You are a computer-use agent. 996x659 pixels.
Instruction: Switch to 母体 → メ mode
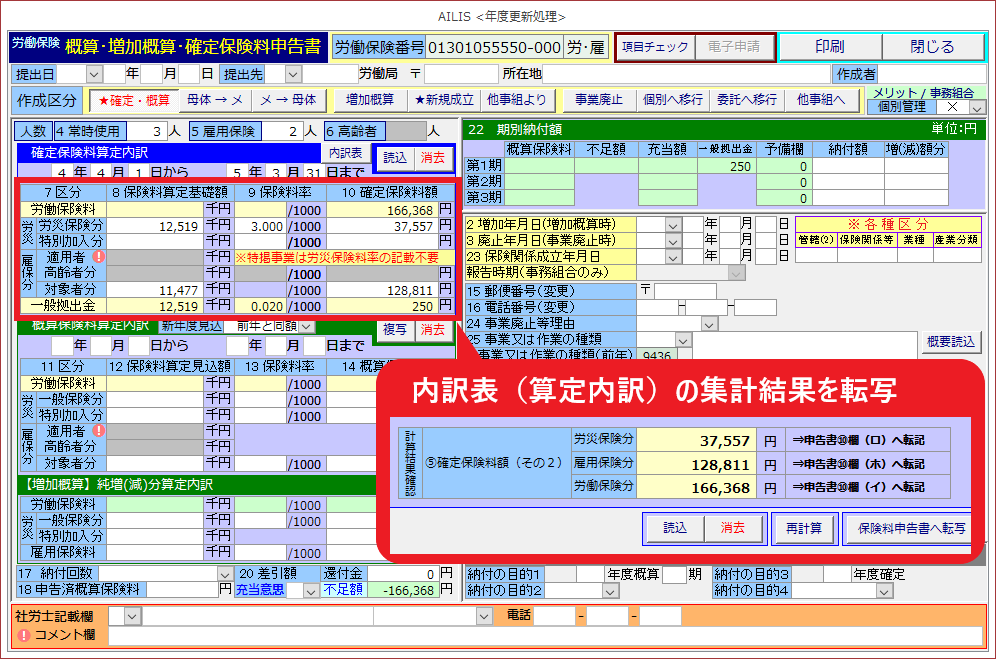click(x=215, y=100)
